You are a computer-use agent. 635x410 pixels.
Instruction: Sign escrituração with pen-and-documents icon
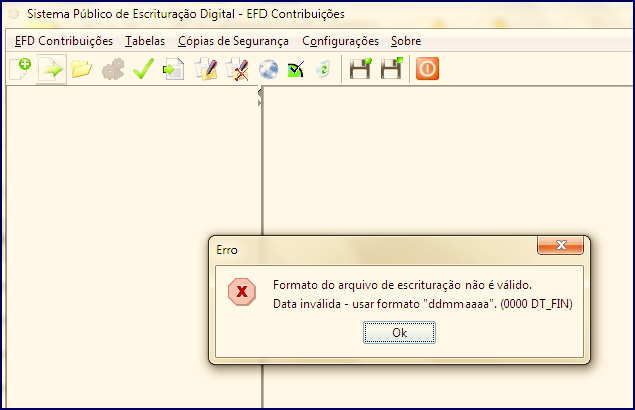click(206, 69)
